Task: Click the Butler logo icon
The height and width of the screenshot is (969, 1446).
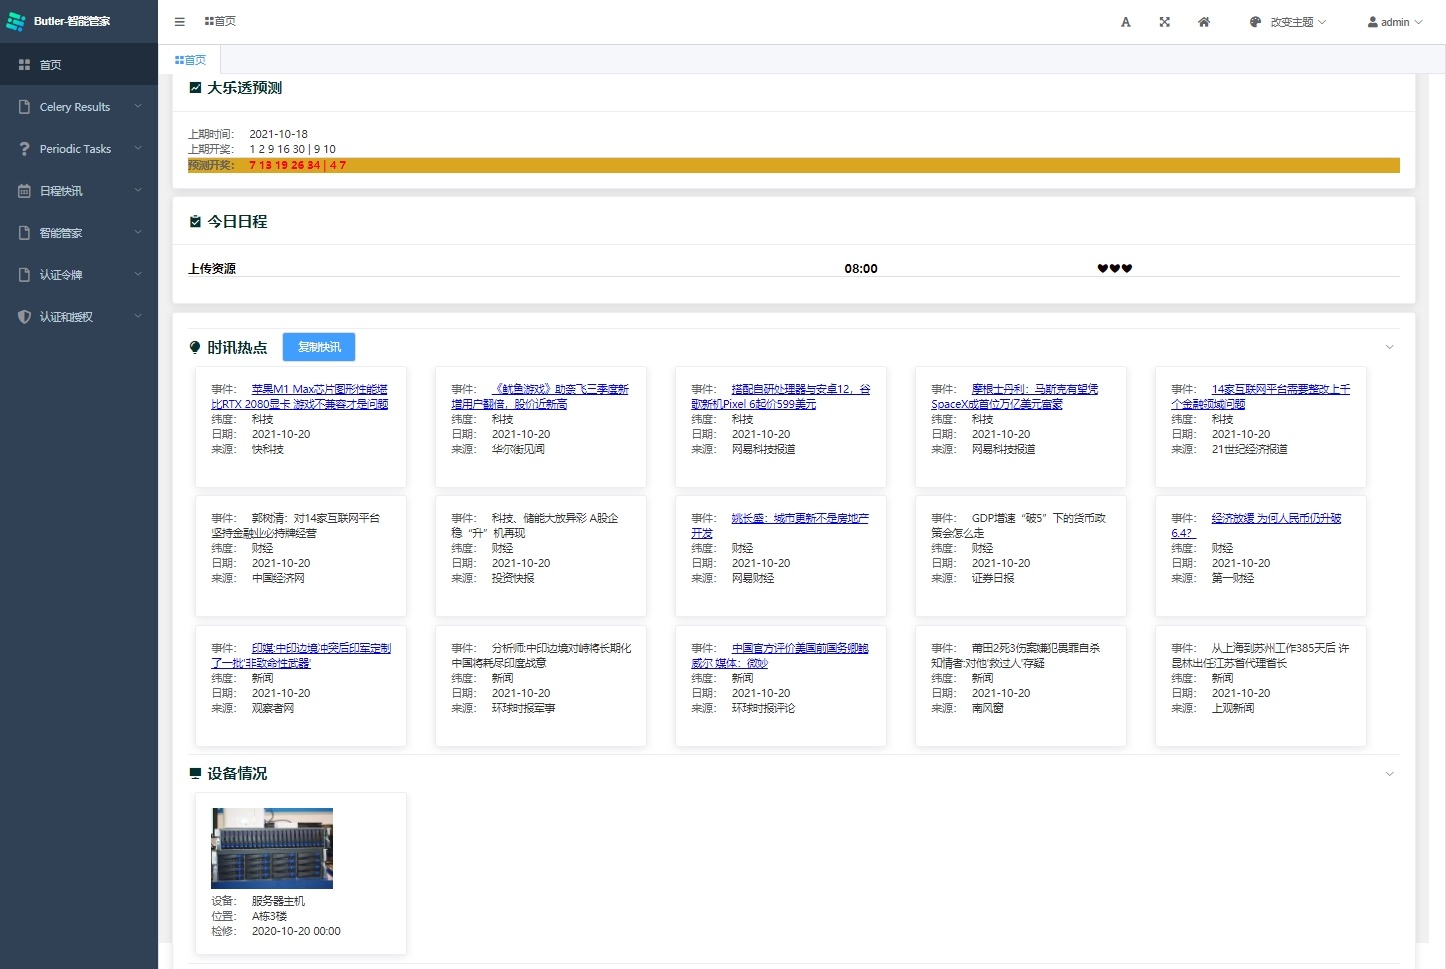Action: pyautogui.click(x=16, y=21)
